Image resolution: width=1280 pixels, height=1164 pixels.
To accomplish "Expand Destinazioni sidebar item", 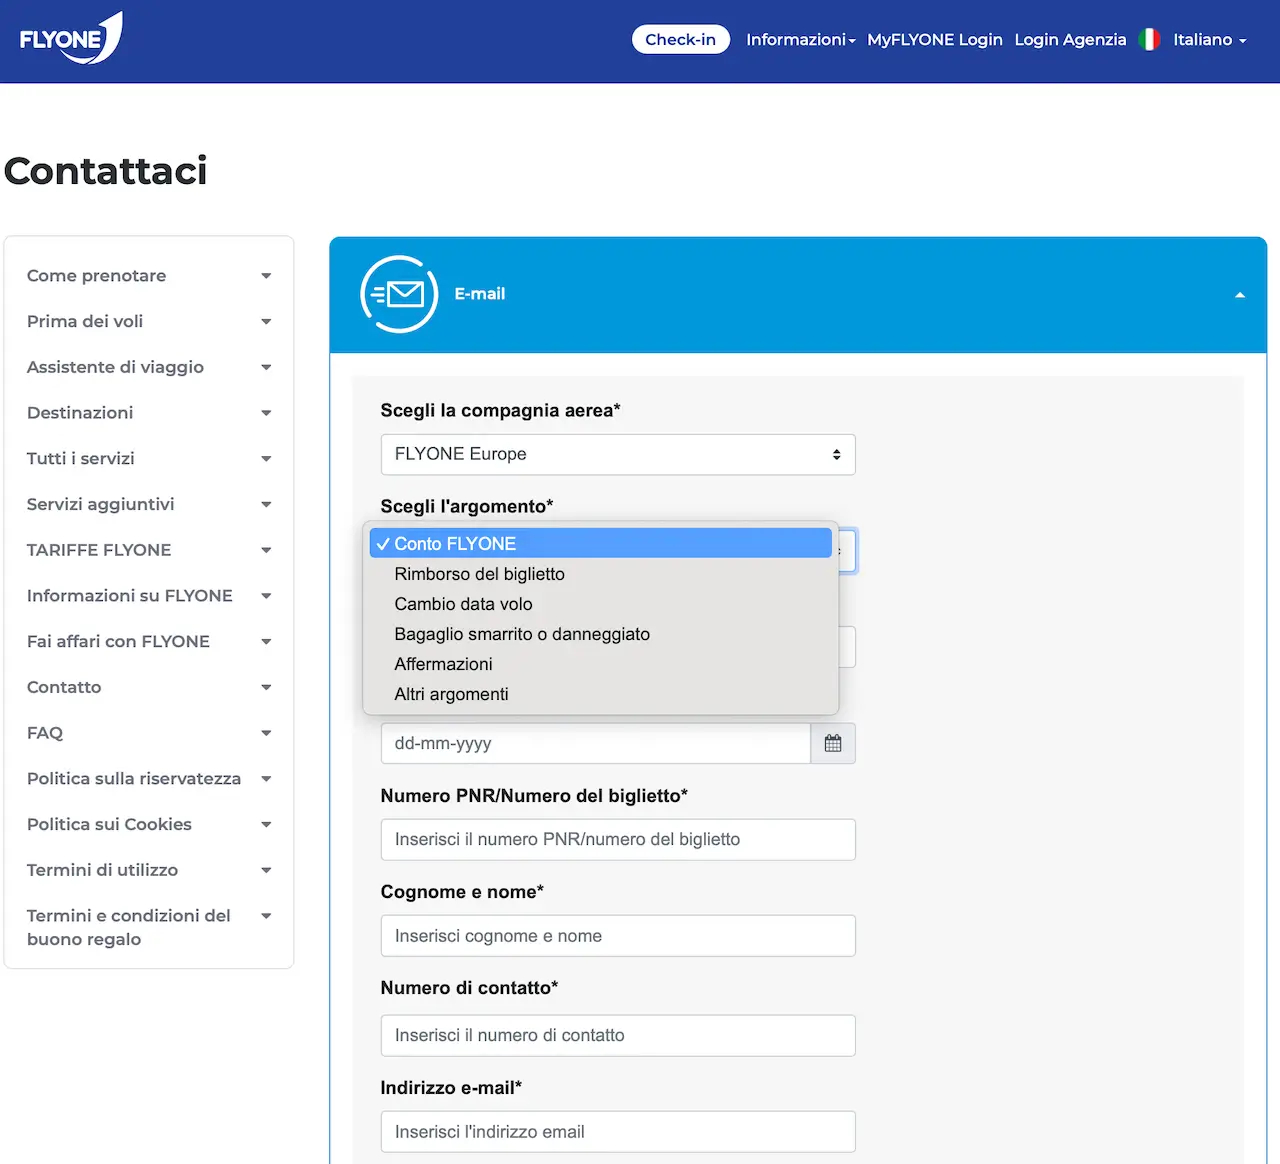I will pyautogui.click(x=149, y=412).
